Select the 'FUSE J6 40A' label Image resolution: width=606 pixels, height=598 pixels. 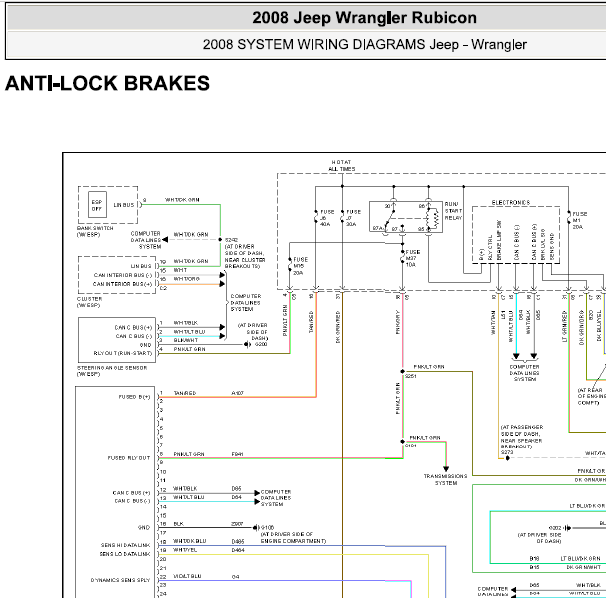tap(325, 218)
